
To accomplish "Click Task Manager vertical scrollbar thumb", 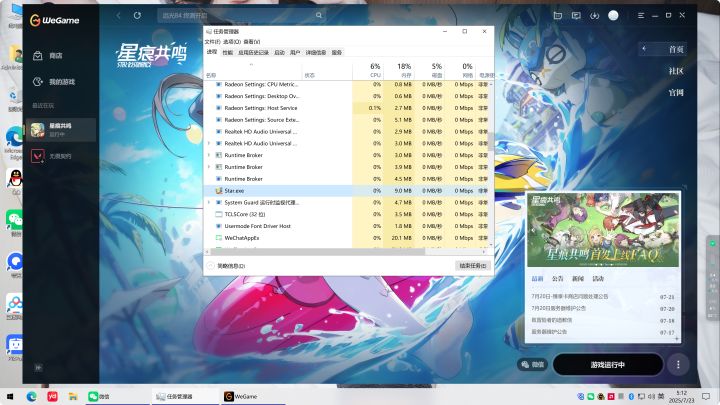I will pos(491,142).
